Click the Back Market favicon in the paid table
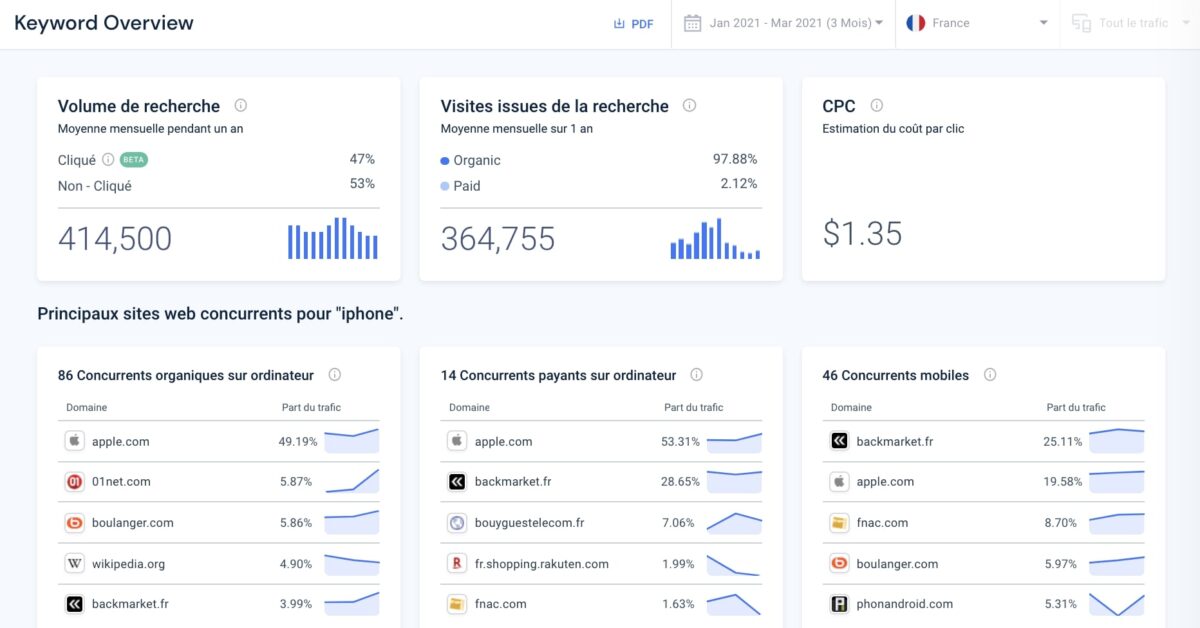Image resolution: width=1200 pixels, height=628 pixels. pyautogui.click(x=457, y=482)
